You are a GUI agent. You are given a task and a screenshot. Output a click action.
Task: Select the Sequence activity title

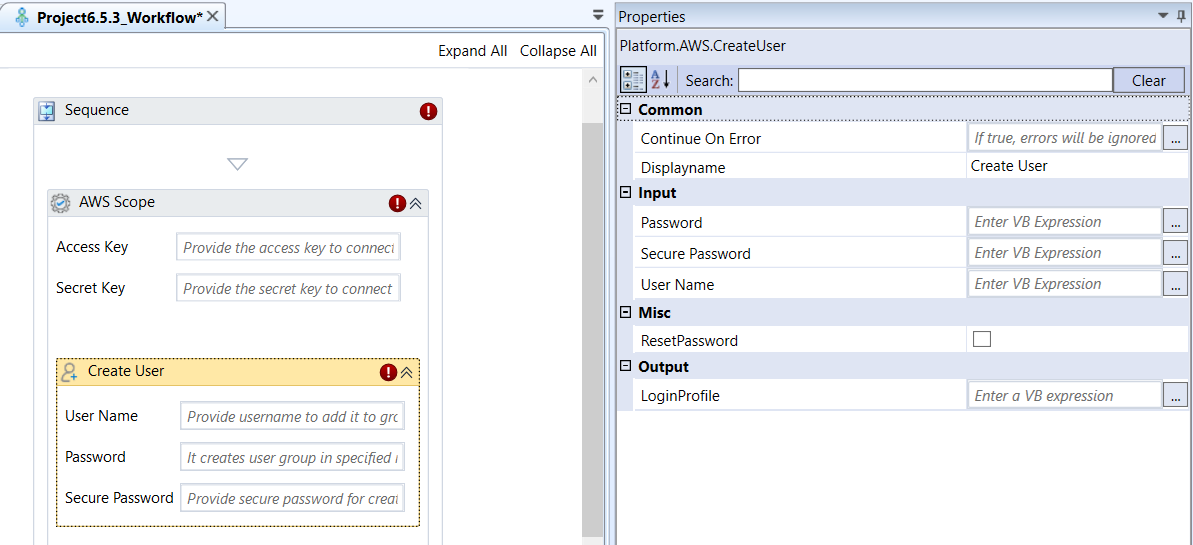97,110
